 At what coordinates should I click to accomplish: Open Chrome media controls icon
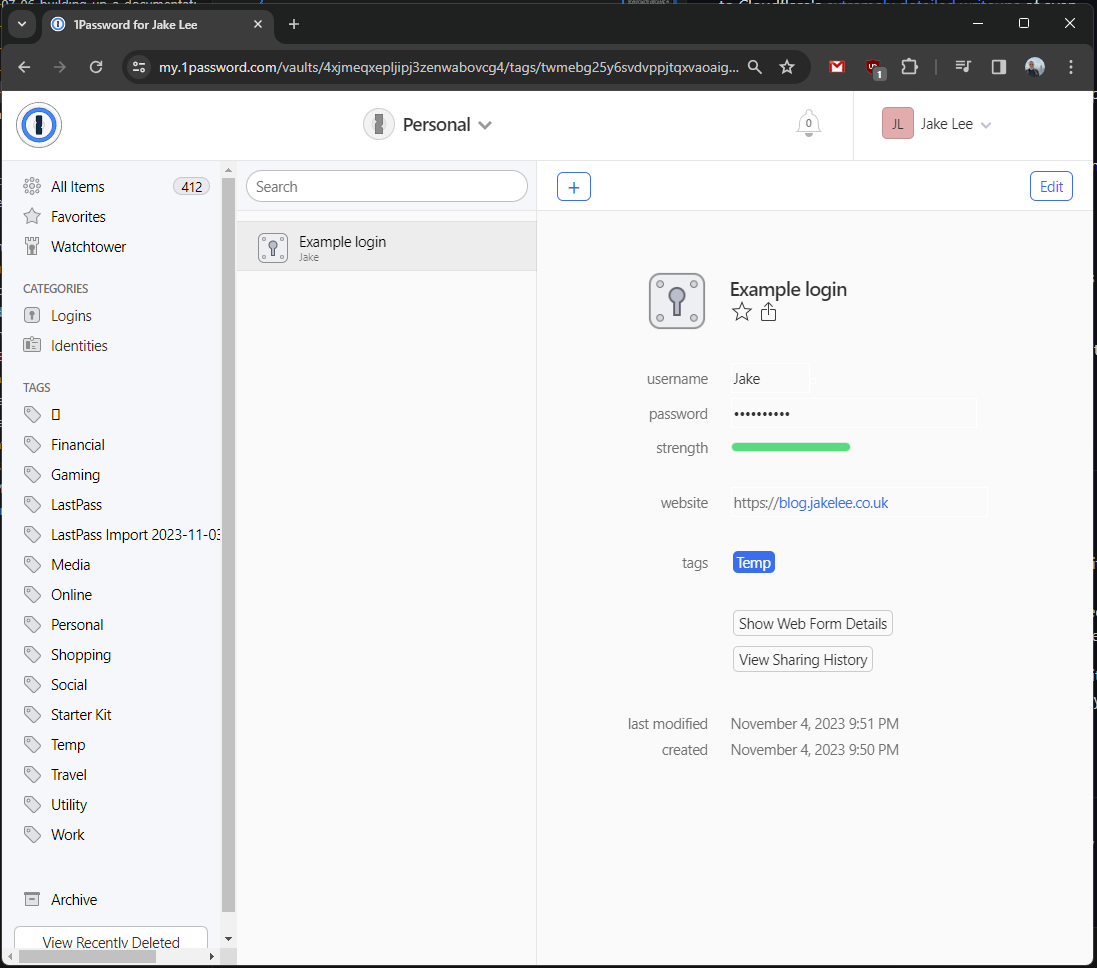point(963,66)
